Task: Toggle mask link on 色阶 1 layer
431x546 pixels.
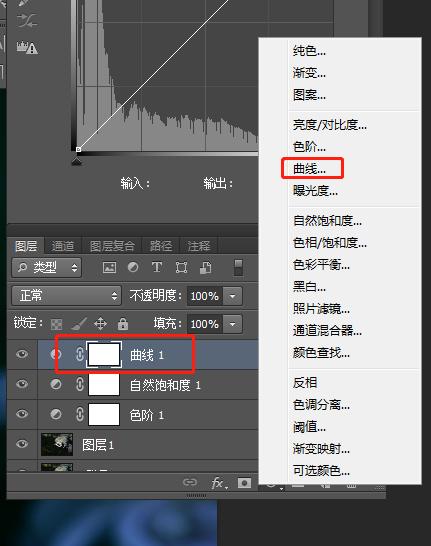Action: coord(80,414)
